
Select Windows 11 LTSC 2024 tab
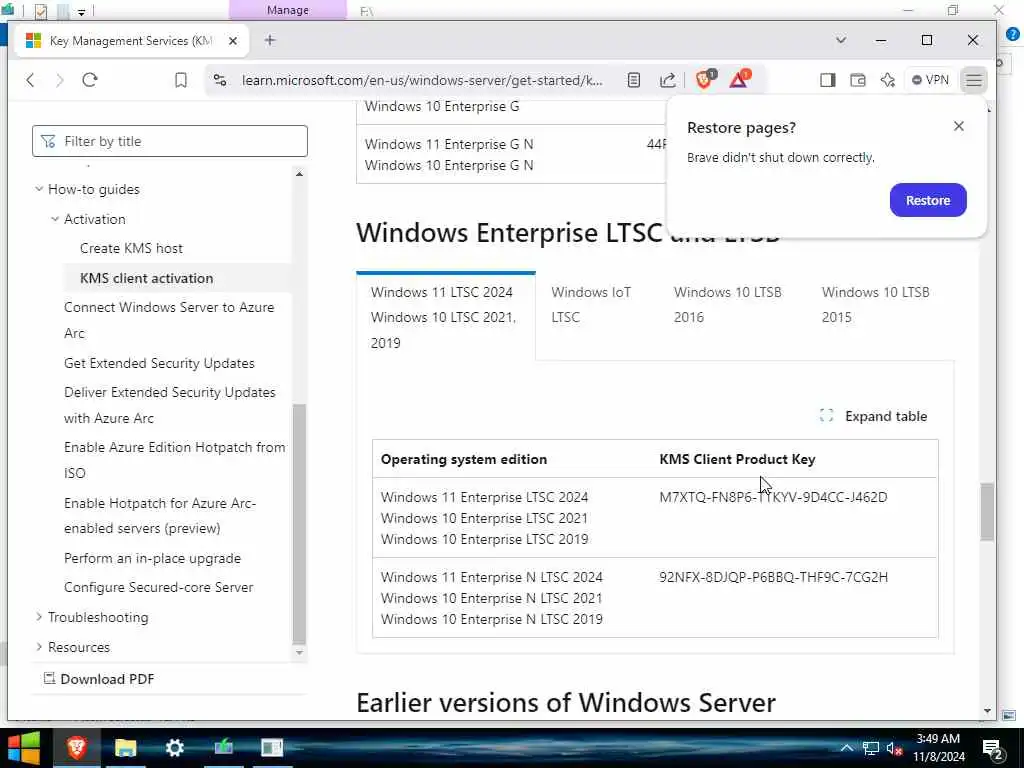445,317
